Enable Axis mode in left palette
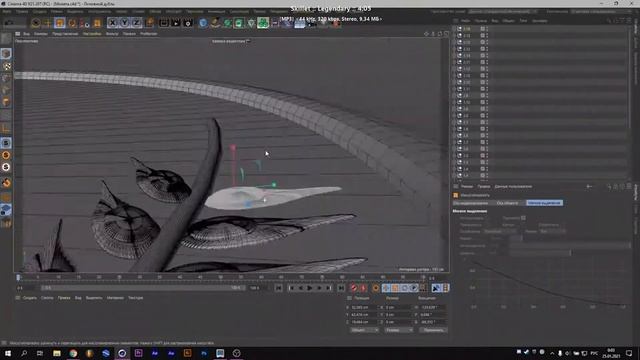 6,129
